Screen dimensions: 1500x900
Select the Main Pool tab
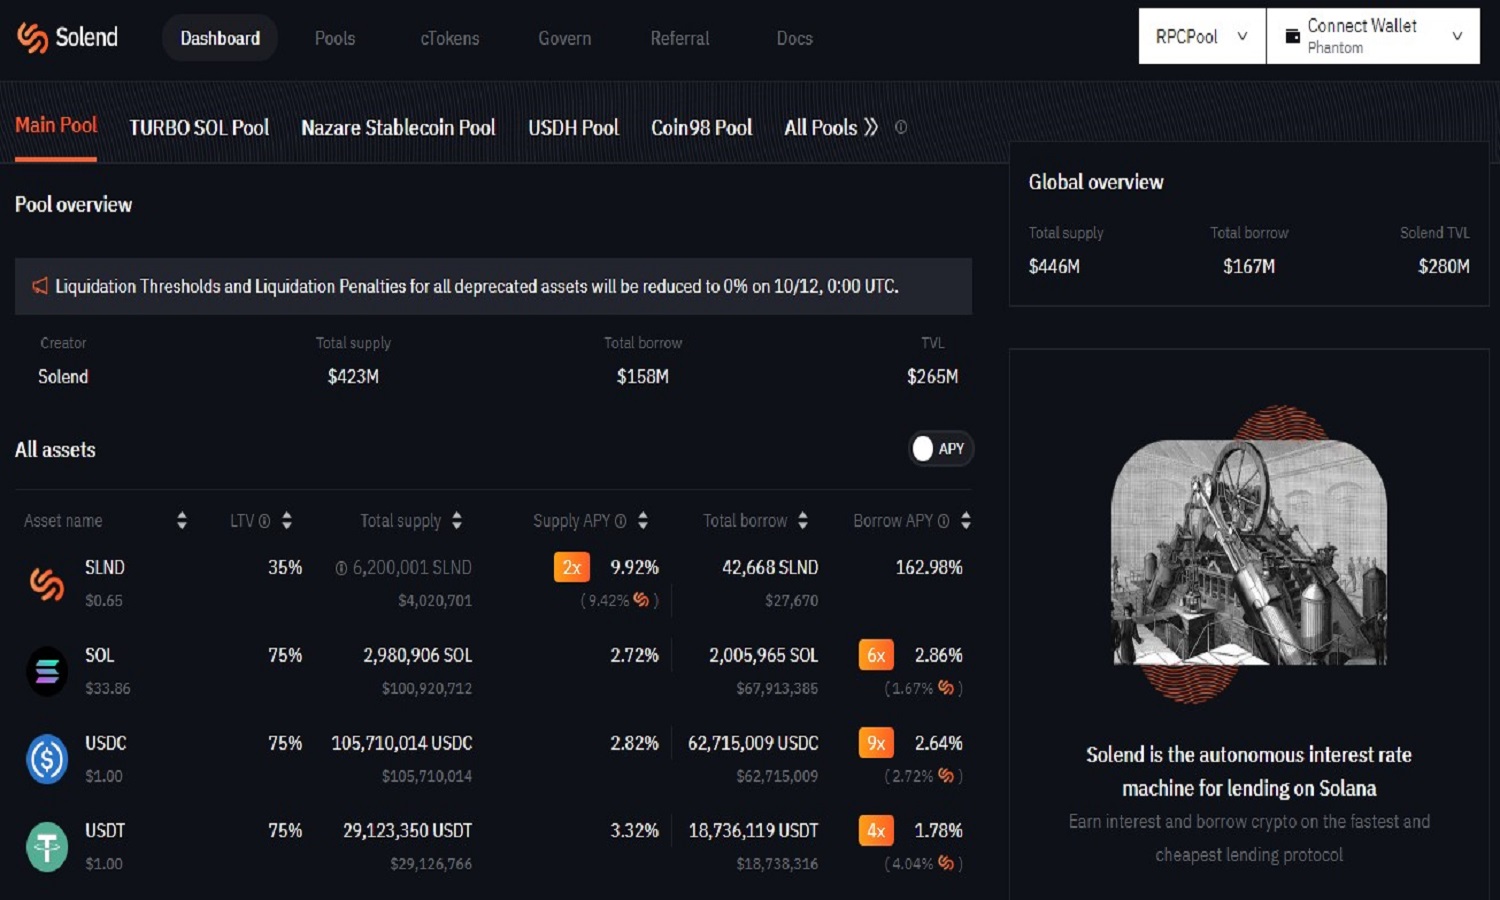pyautogui.click(x=56, y=126)
